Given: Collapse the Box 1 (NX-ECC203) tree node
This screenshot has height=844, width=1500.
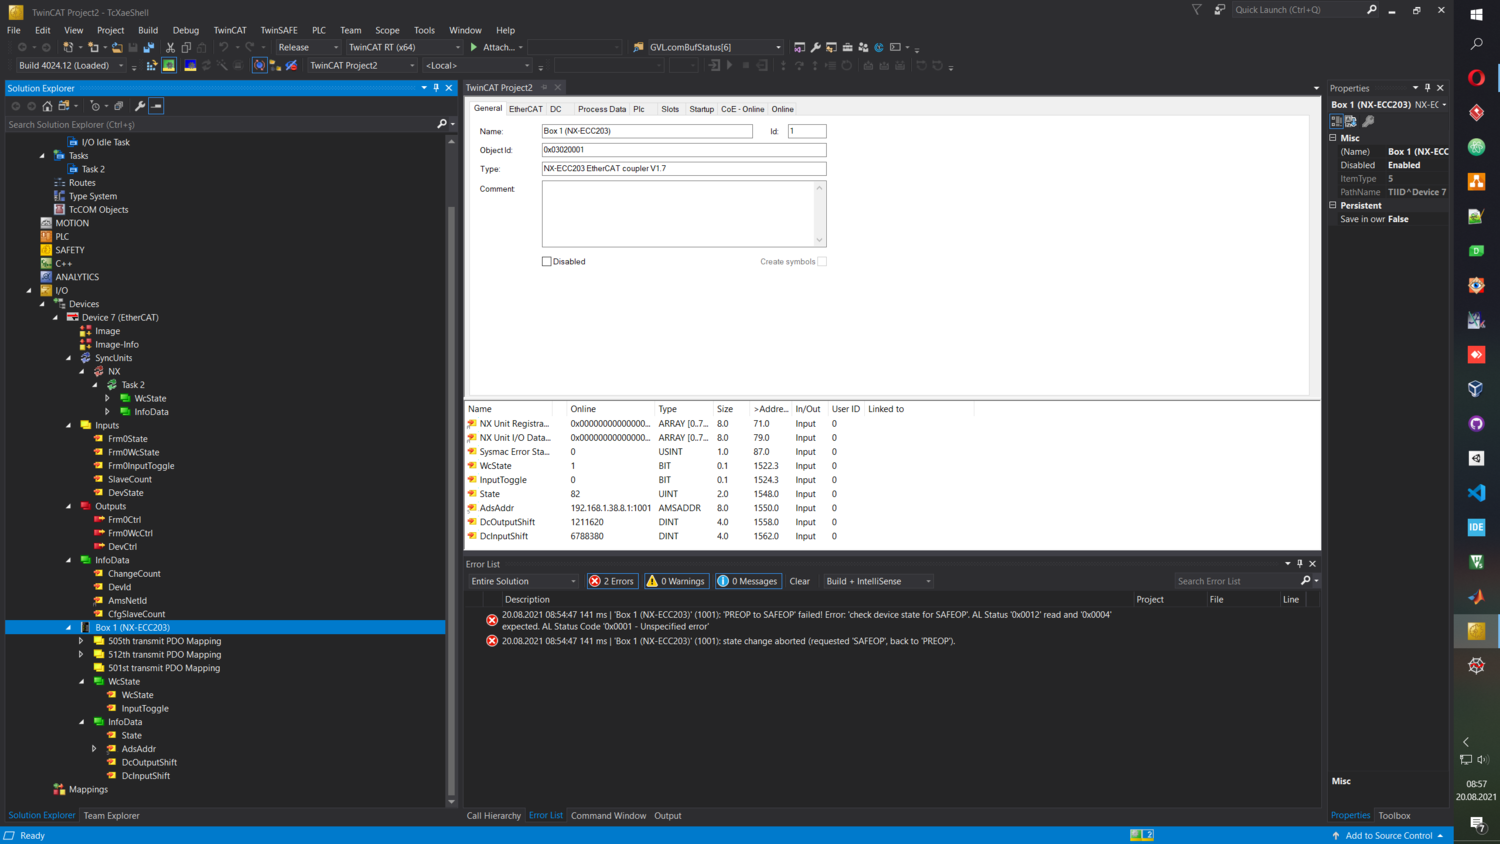Looking at the screenshot, I should pos(69,628).
